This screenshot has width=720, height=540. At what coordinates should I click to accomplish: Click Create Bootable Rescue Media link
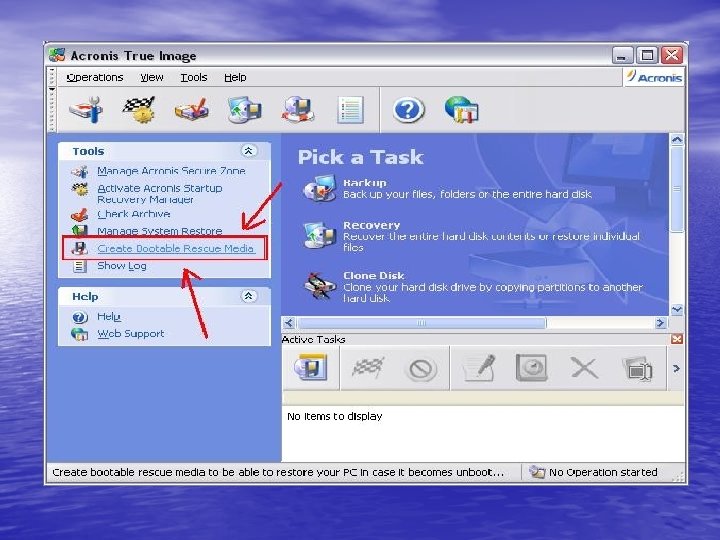(175, 248)
